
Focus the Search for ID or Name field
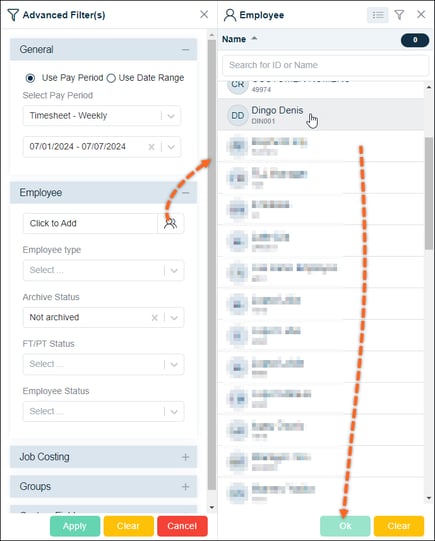pos(325,65)
